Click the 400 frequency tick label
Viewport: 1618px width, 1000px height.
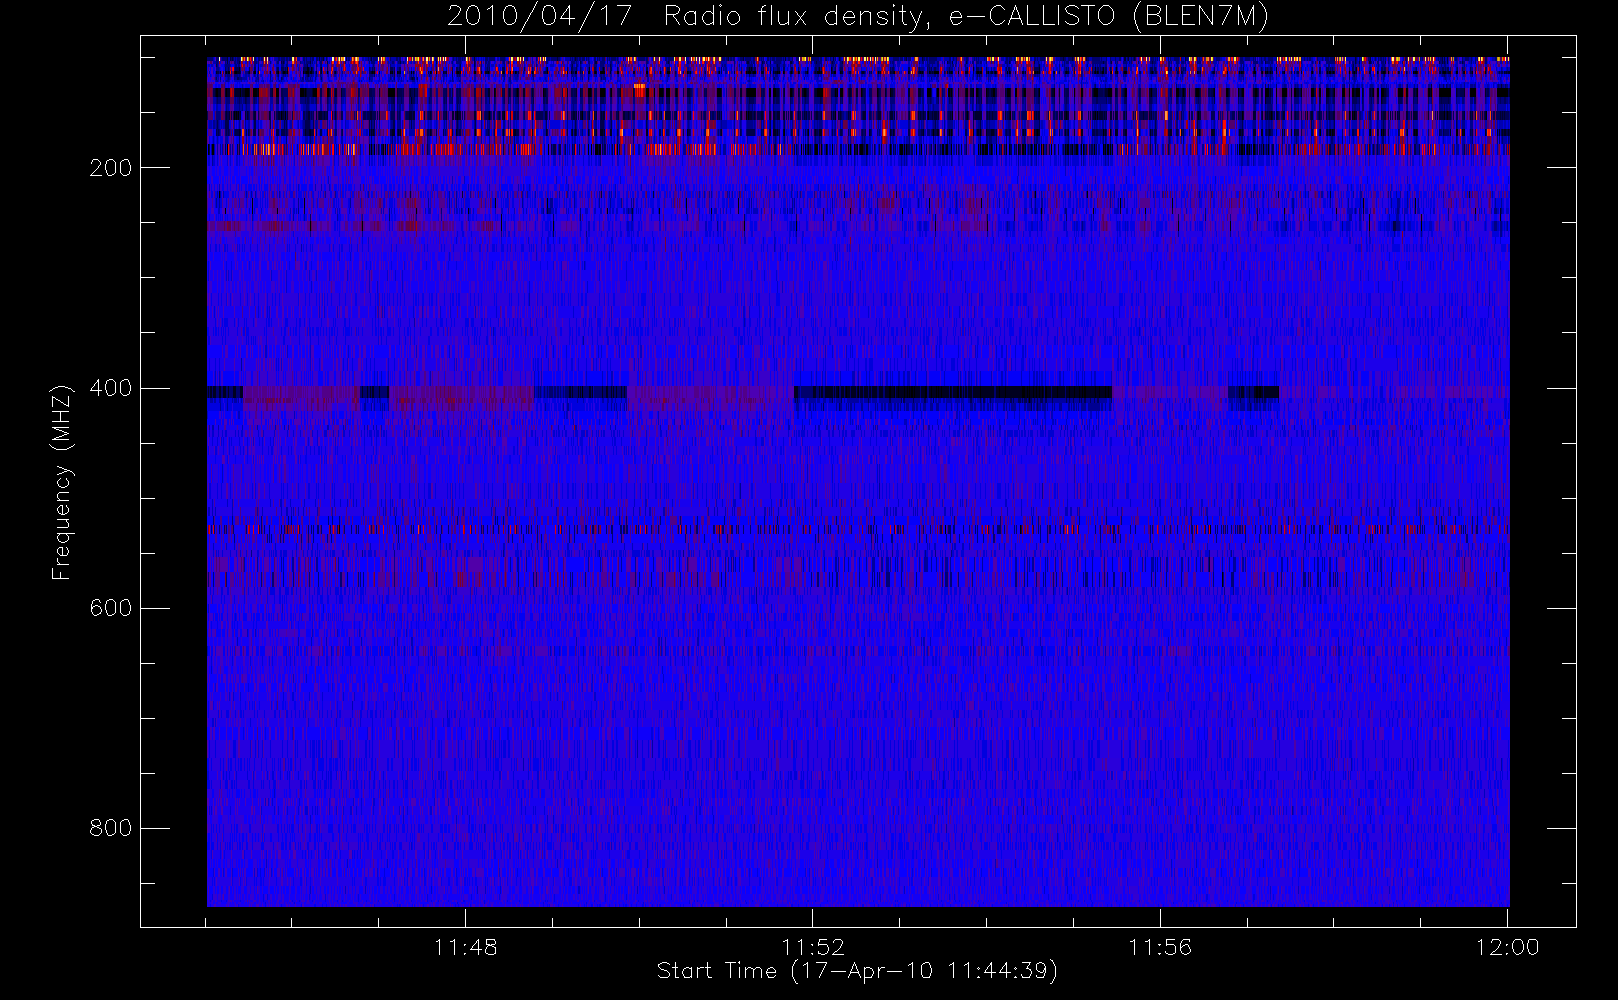tap(110, 388)
